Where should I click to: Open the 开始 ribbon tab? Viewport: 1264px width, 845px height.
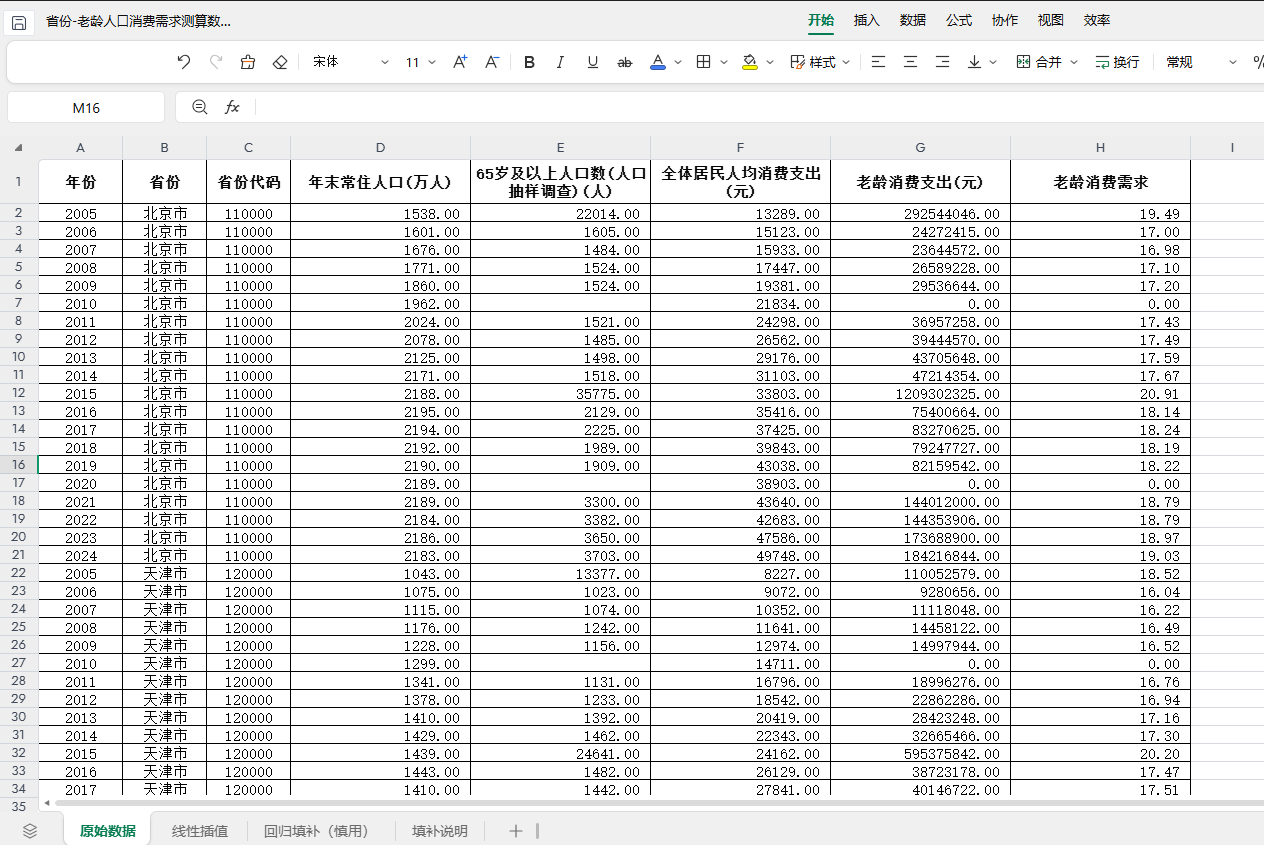click(x=821, y=20)
